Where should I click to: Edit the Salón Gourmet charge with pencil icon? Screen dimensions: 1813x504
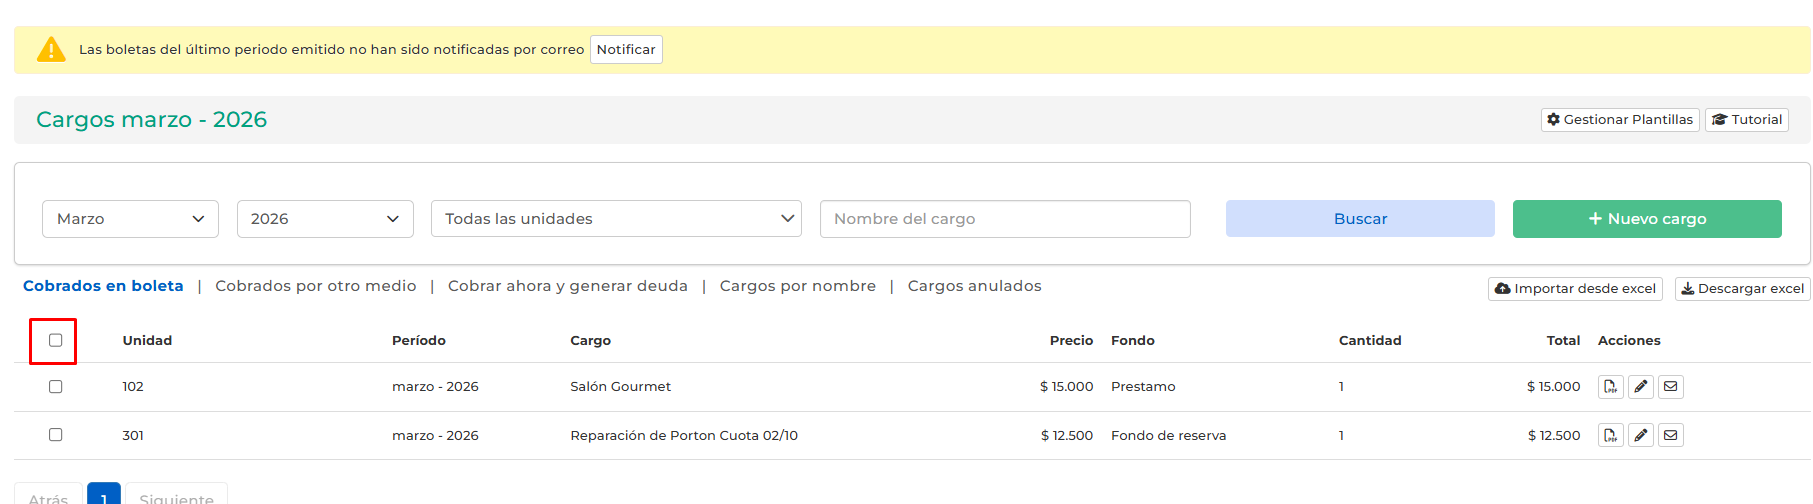(1641, 387)
